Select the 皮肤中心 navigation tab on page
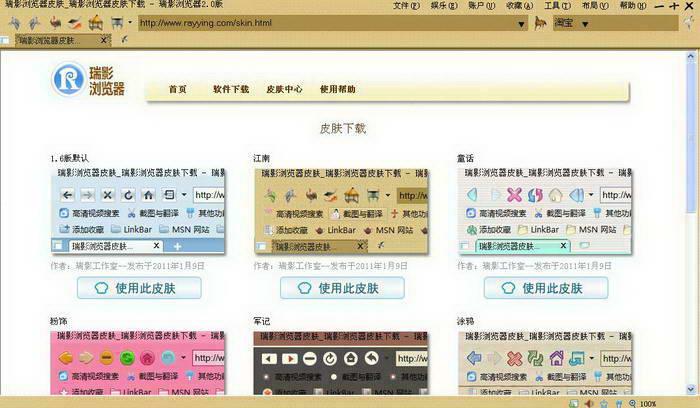The height and width of the screenshot is (408, 700). tap(284, 89)
